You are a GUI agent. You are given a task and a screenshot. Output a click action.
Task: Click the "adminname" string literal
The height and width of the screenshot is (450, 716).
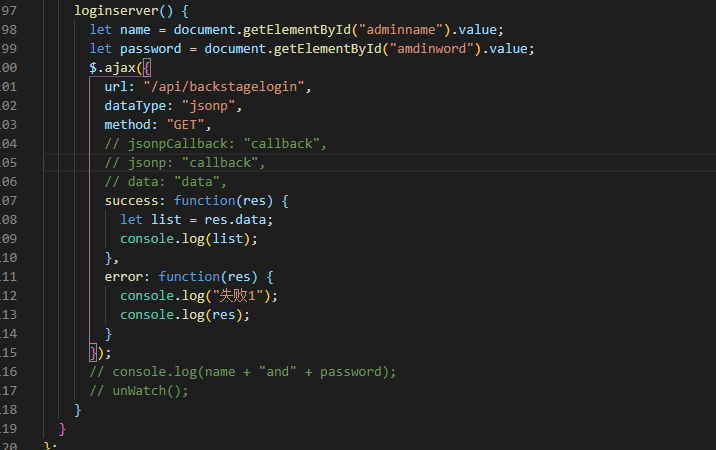pos(401,30)
